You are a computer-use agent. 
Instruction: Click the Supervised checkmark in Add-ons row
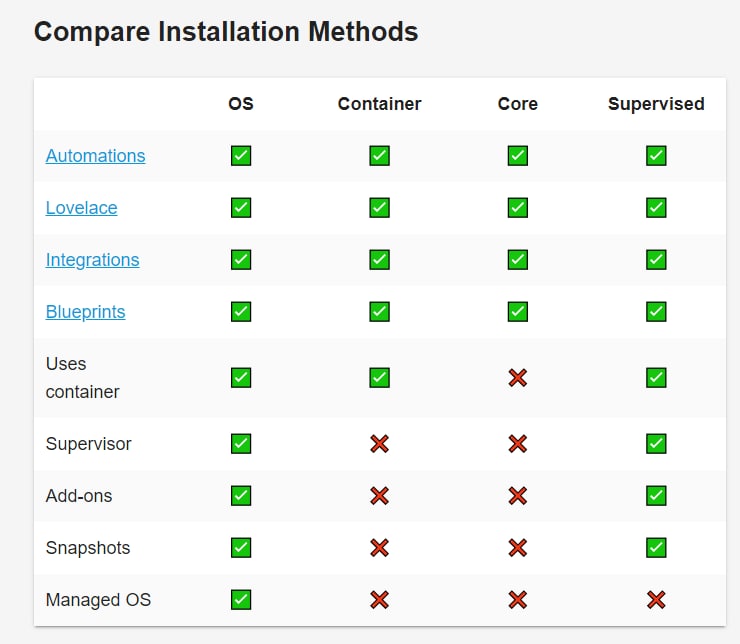(x=656, y=496)
